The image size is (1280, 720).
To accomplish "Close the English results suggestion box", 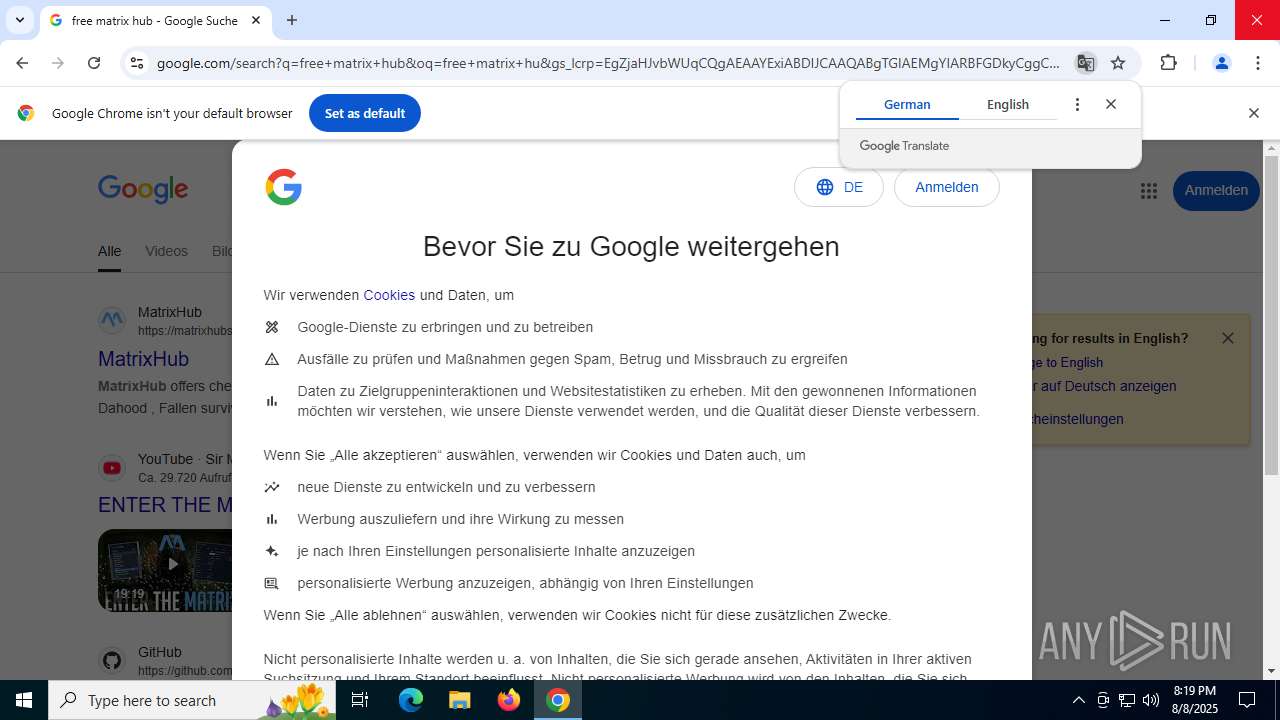I will (1228, 338).
